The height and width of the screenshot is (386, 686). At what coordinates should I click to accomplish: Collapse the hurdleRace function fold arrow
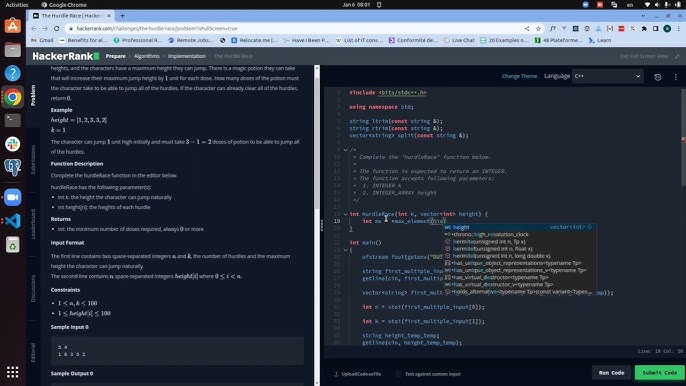click(346, 214)
